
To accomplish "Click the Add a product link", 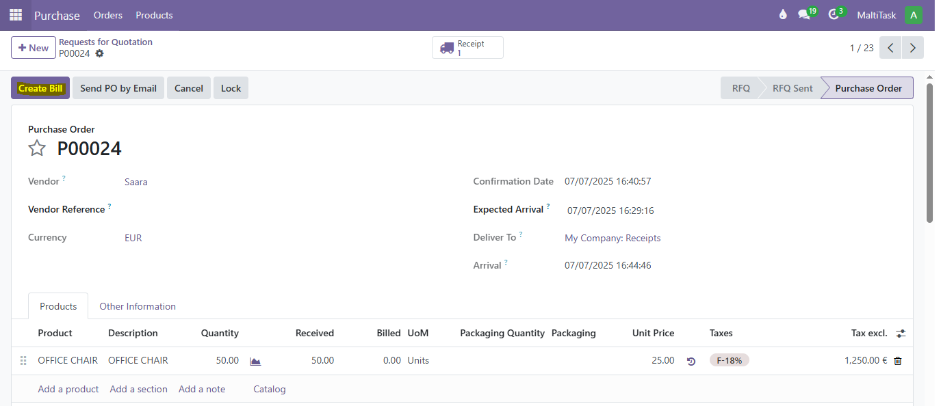I will [x=68, y=389].
